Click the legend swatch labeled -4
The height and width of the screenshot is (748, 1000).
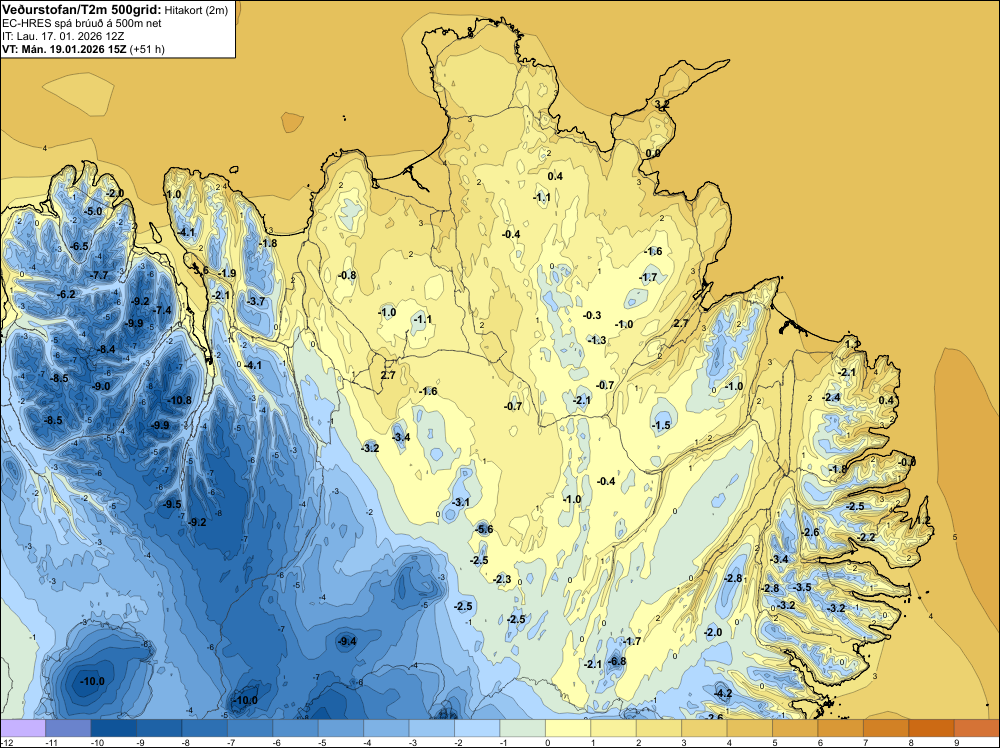click(386, 728)
